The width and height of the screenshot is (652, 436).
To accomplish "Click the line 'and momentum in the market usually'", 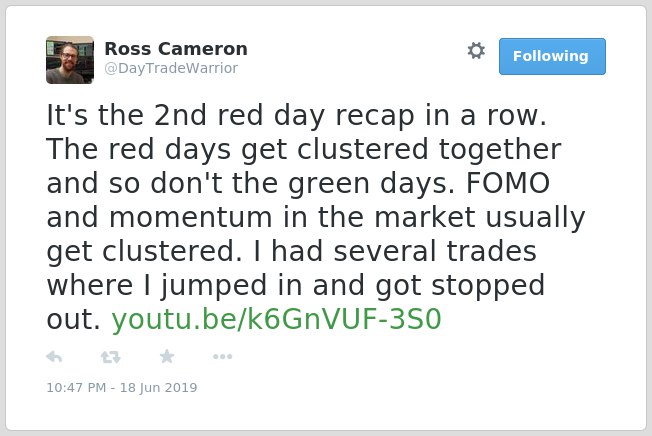I will (316, 217).
